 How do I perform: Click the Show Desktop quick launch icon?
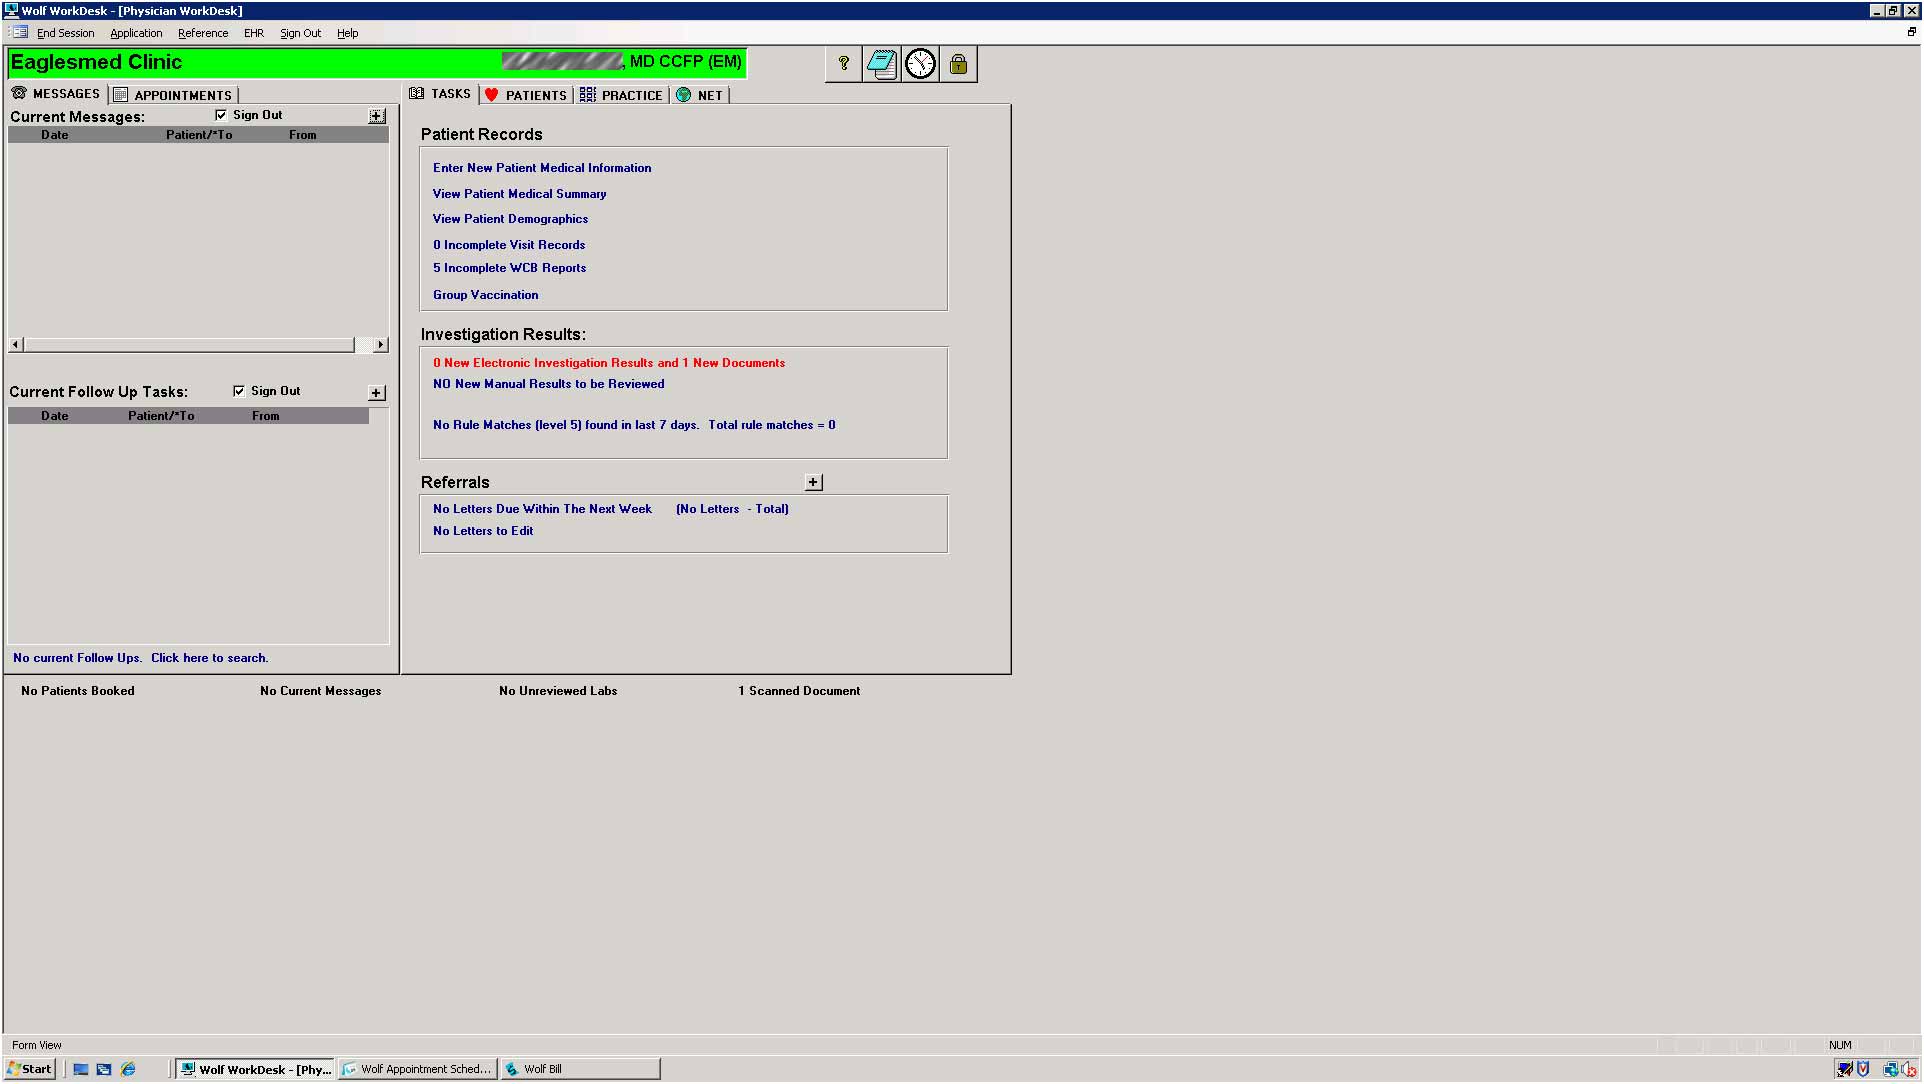pyautogui.click(x=81, y=1069)
